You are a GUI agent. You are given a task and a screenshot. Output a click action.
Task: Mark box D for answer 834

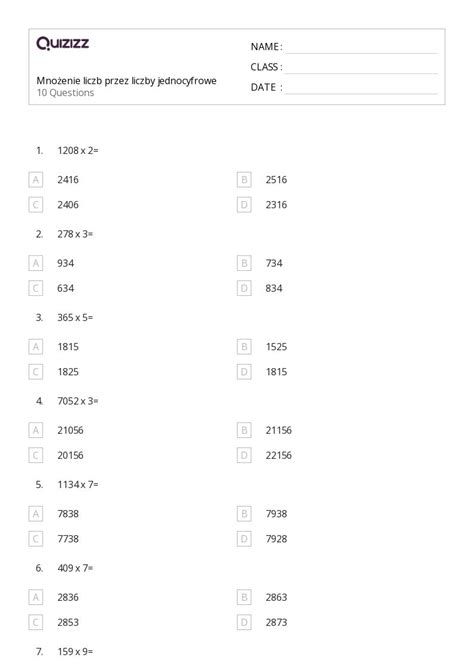(x=244, y=288)
